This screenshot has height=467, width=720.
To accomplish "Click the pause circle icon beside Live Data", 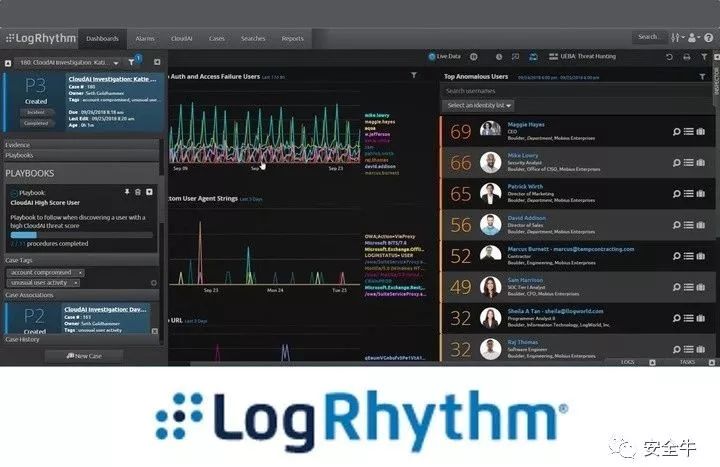I will [473, 57].
